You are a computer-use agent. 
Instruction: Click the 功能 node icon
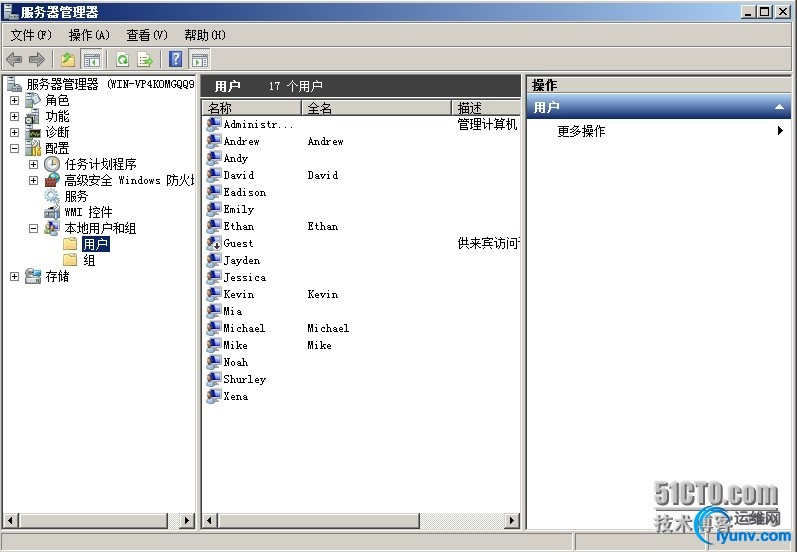click(33, 116)
